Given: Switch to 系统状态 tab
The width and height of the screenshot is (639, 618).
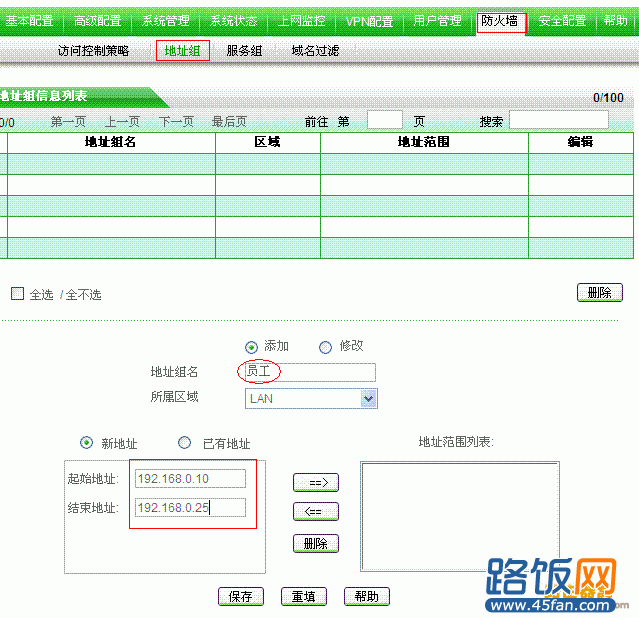Looking at the screenshot, I should (234, 20).
